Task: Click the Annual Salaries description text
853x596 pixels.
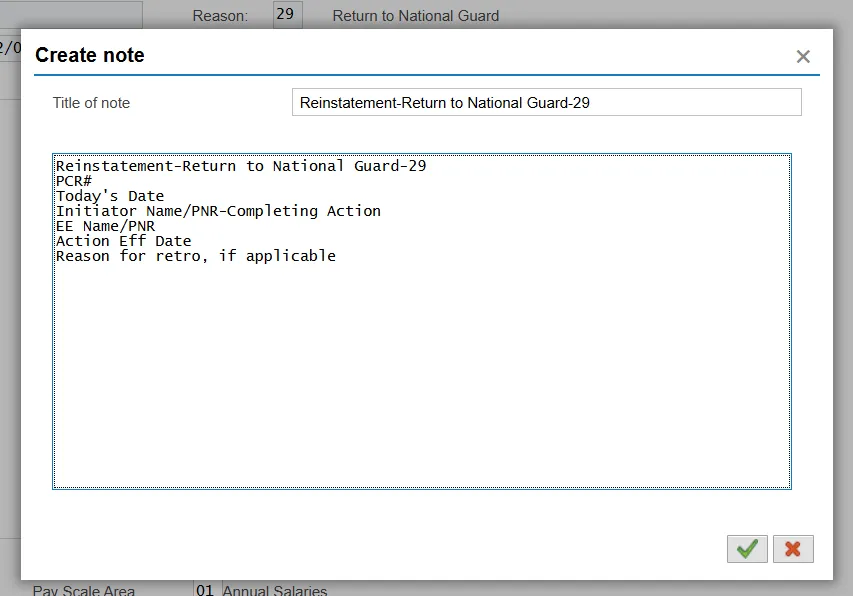Action: 275,590
